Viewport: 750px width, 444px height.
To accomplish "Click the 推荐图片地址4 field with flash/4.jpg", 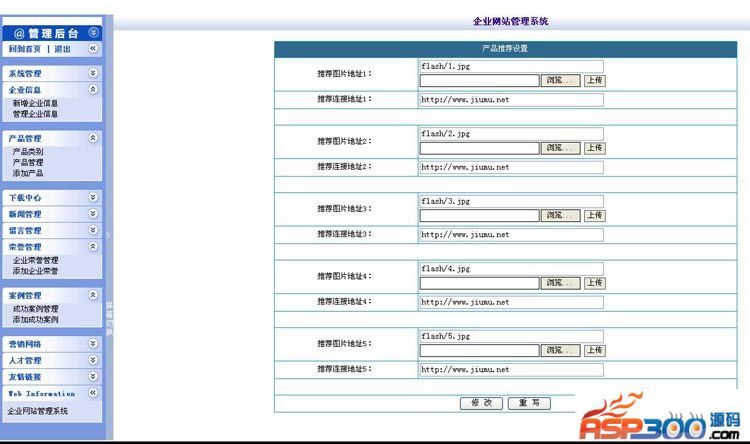I will 511,269.
